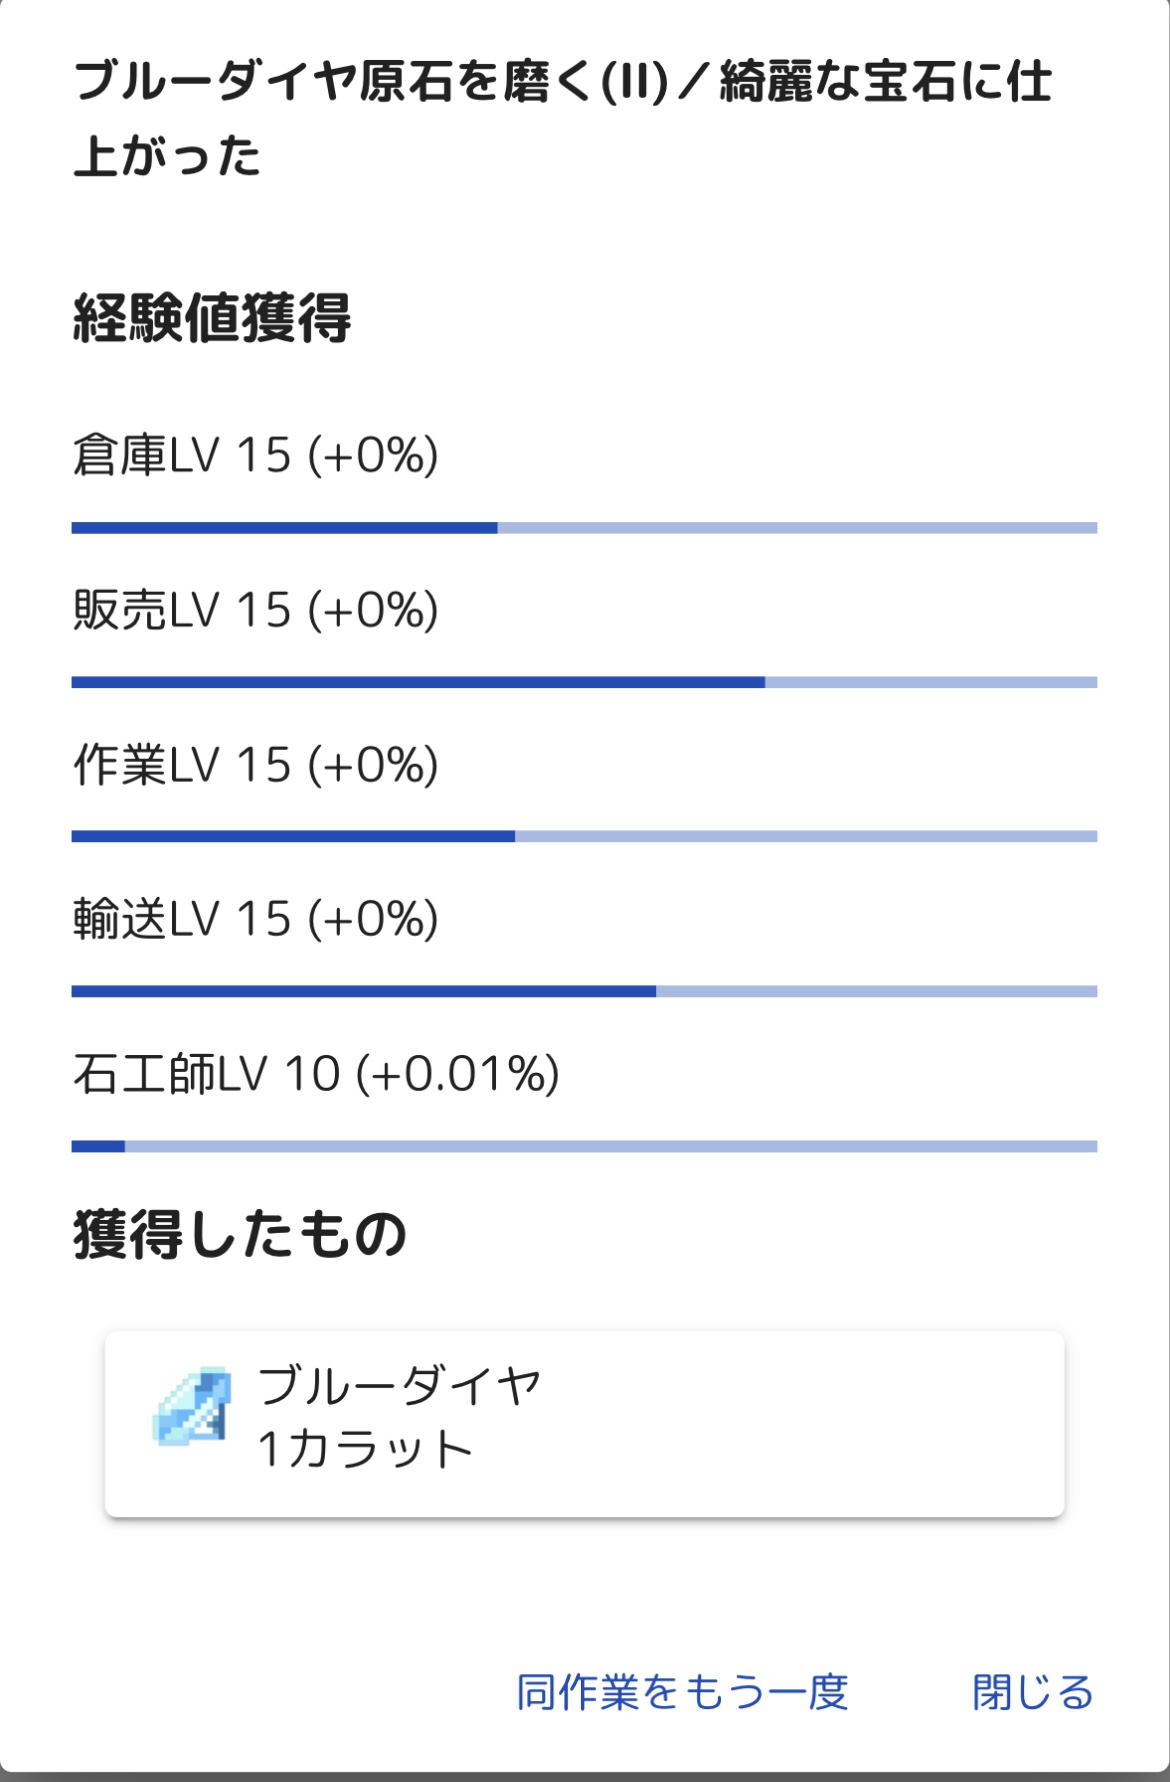Click the (+0.01%) experience gain value
The height and width of the screenshot is (1782, 1170).
(458, 1074)
